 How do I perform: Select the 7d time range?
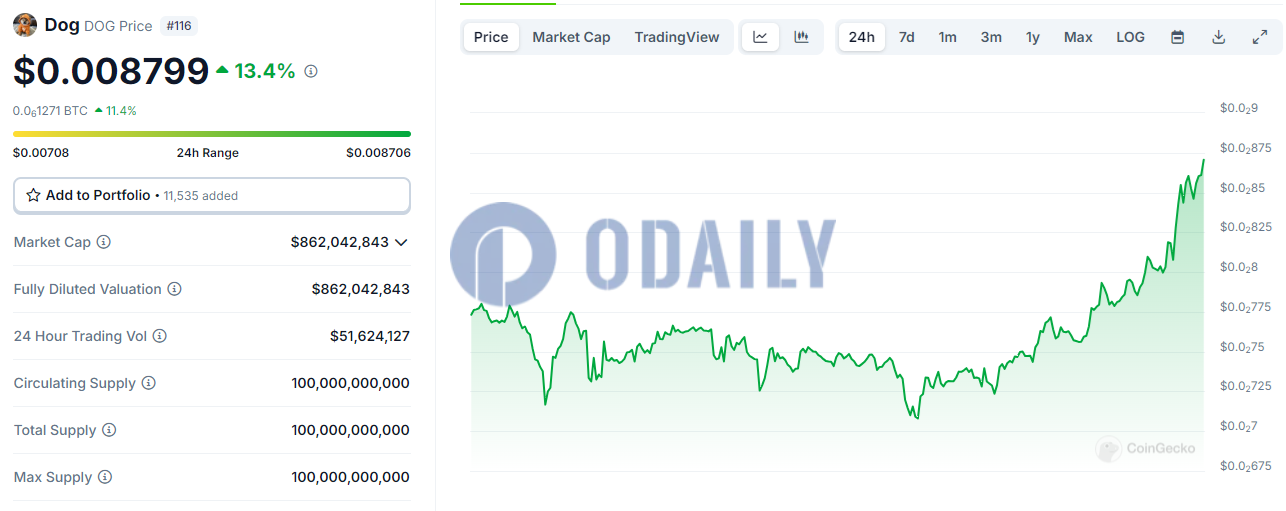[906, 37]
